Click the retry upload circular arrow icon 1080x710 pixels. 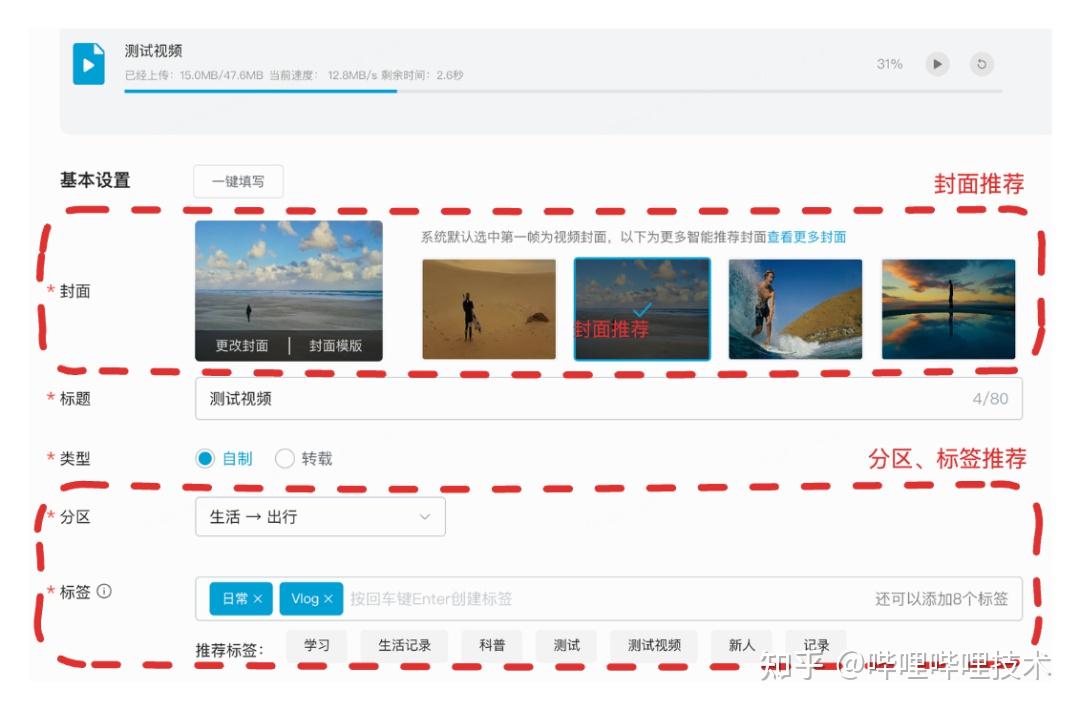pyautogui.click(x=981, y=63)
